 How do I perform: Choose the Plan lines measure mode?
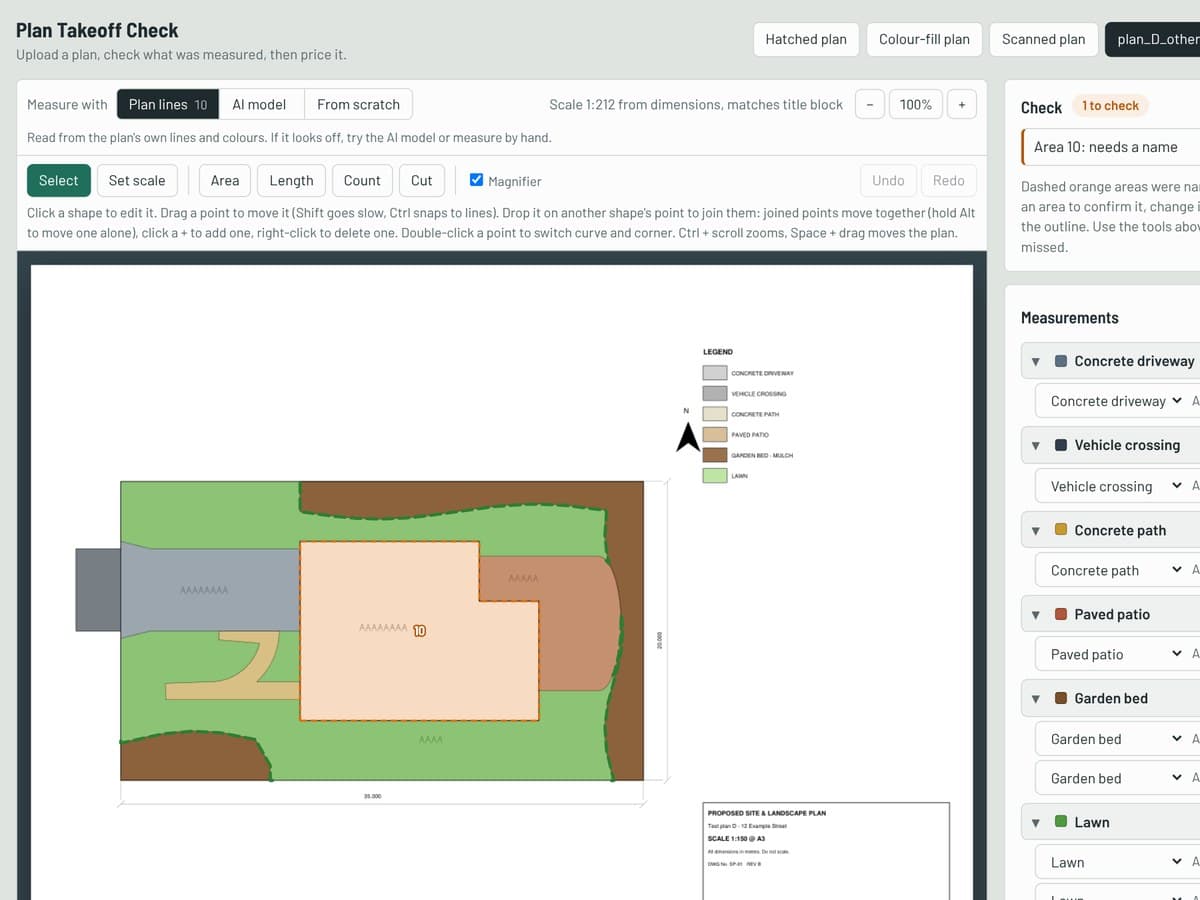click(168, 104)
